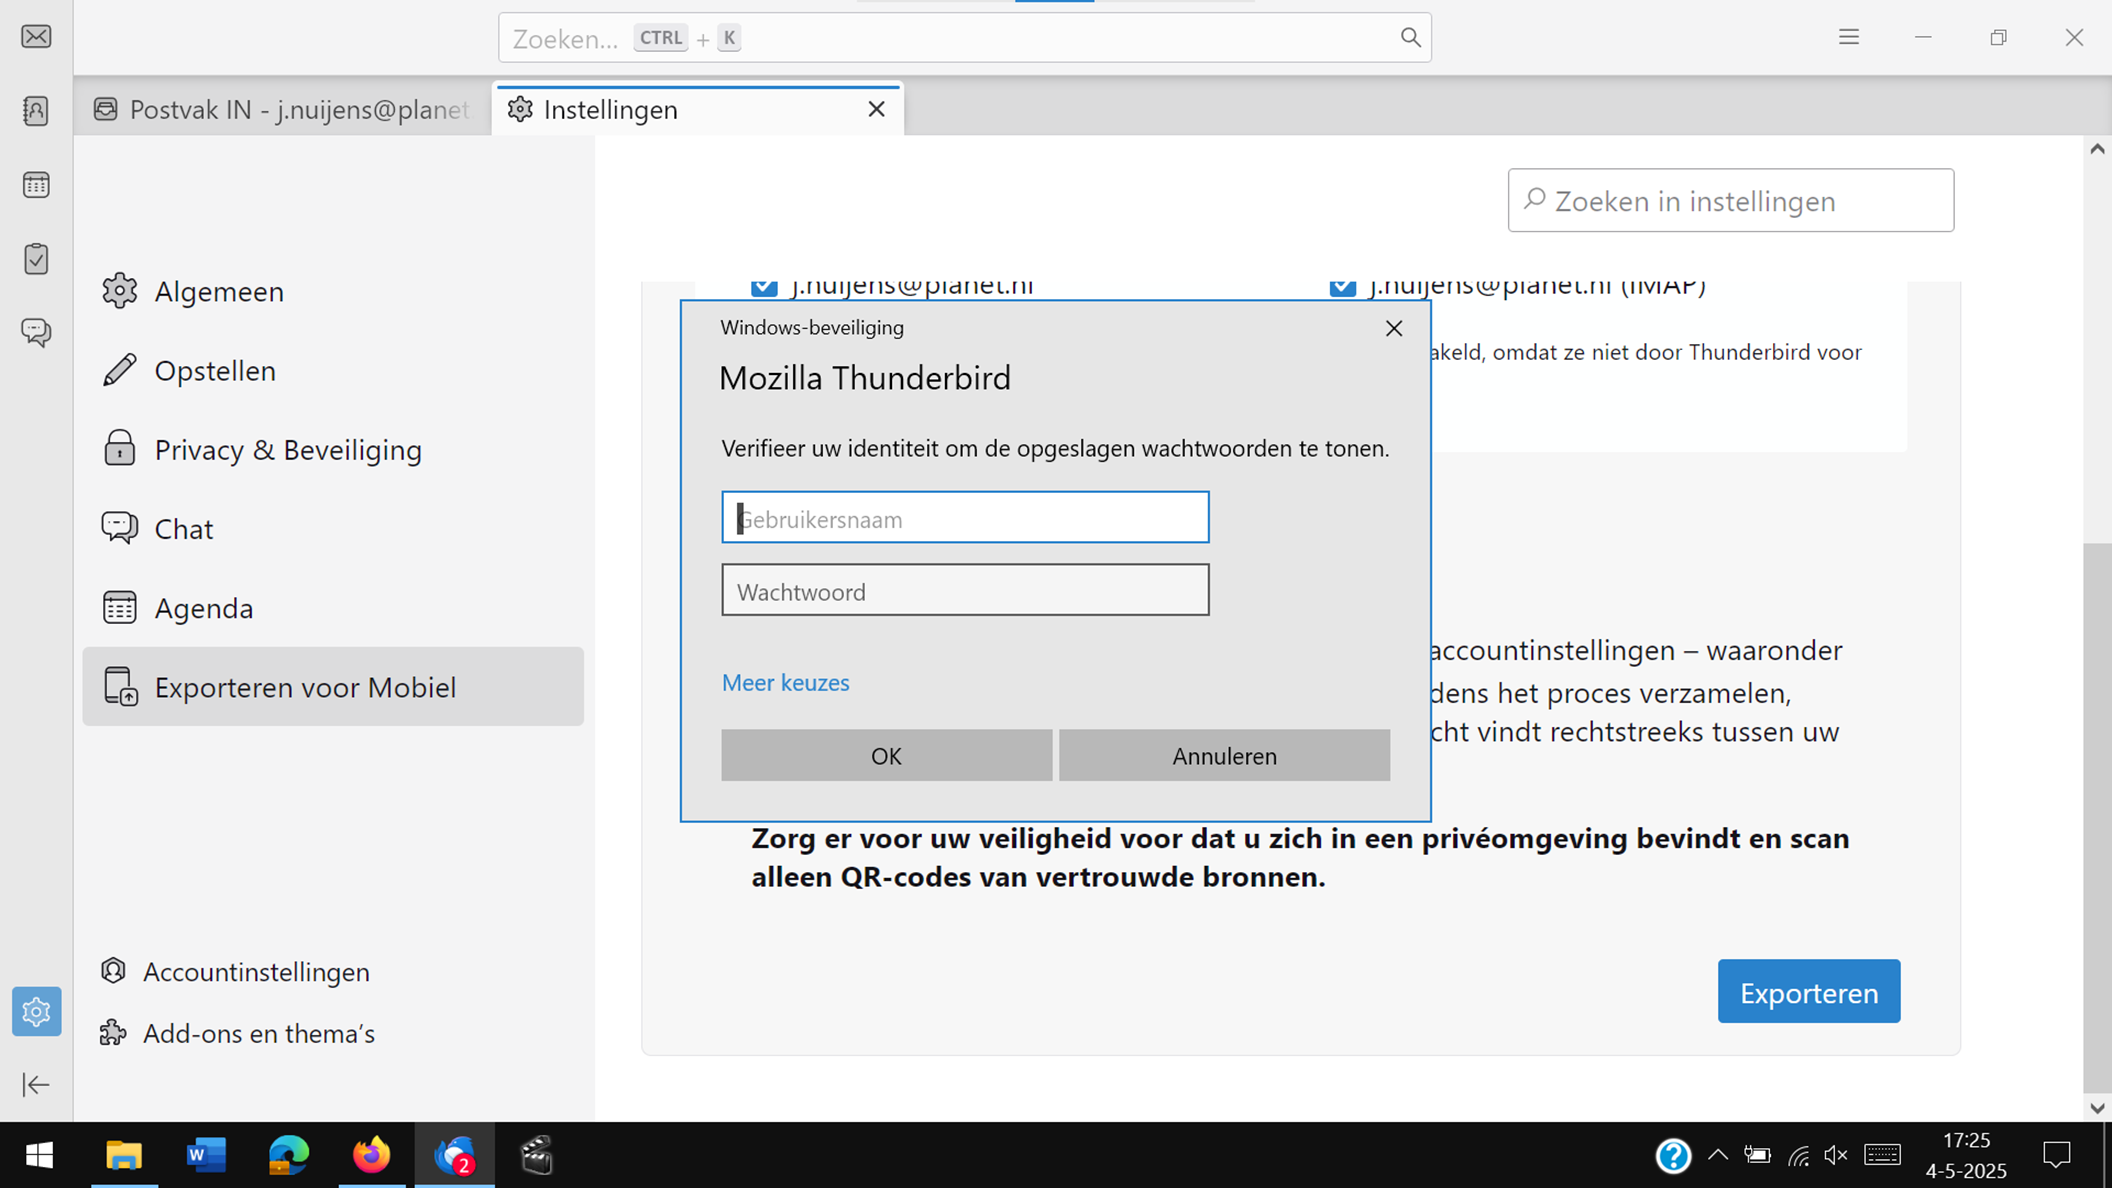Toggle the first j.nuijens@planet.nl account checkbox

coord(764,287)
